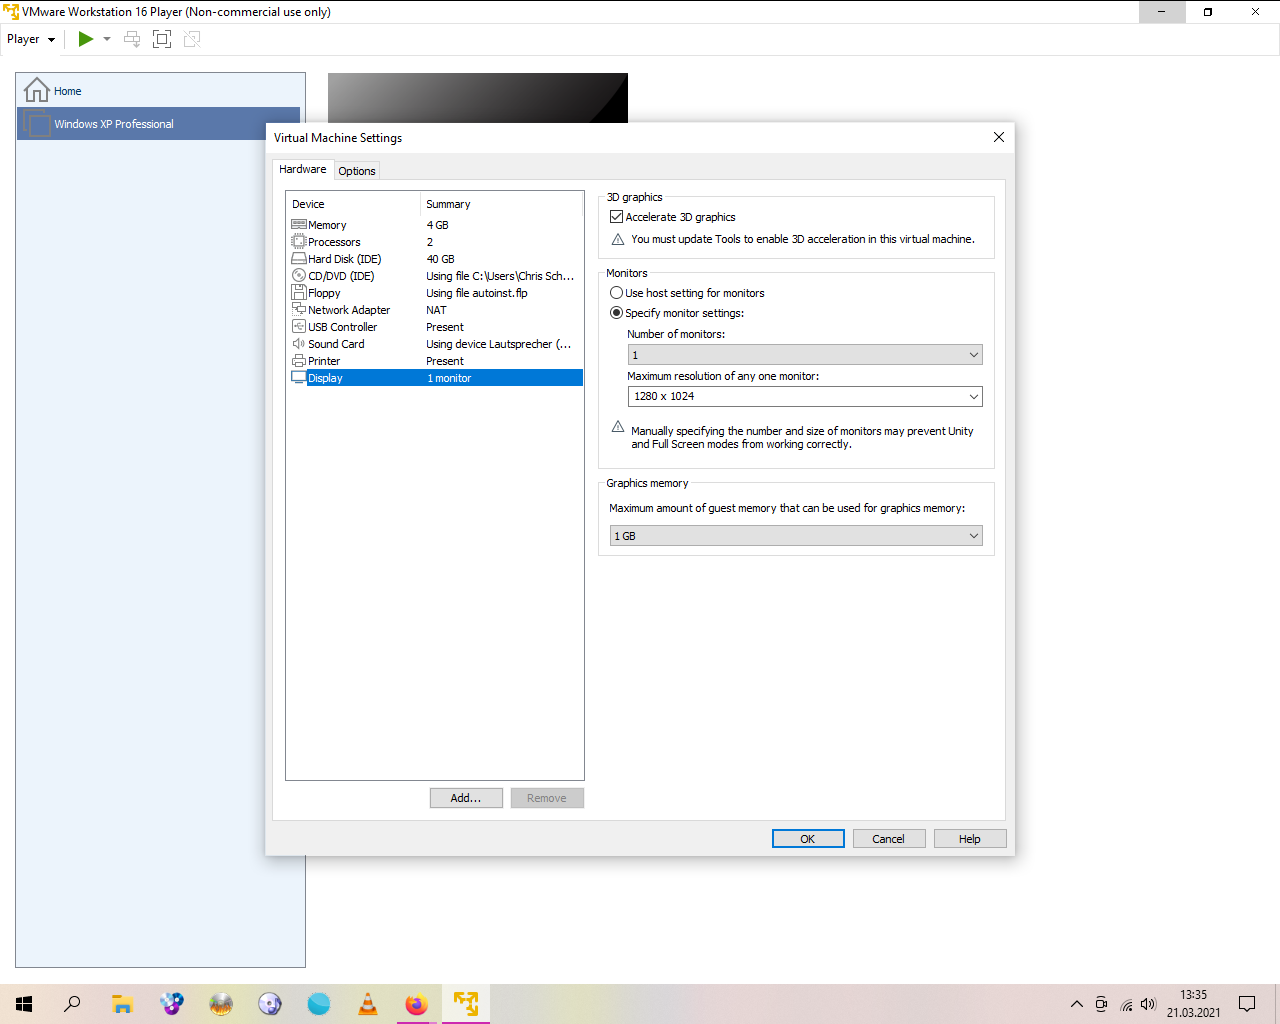Confirm settings with the OK button

coord(808,839)
